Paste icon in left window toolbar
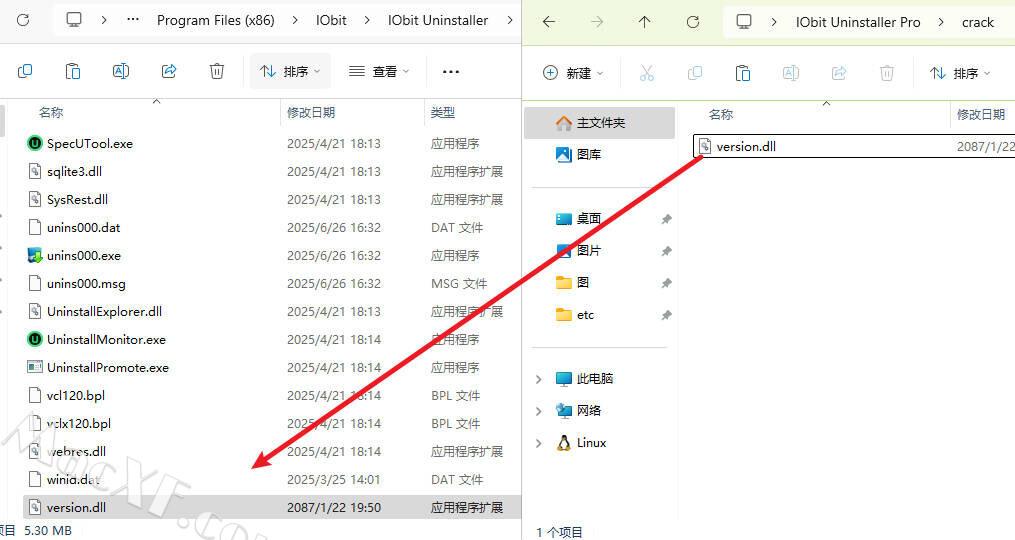The image size is (1015, 540). point(73,71)
